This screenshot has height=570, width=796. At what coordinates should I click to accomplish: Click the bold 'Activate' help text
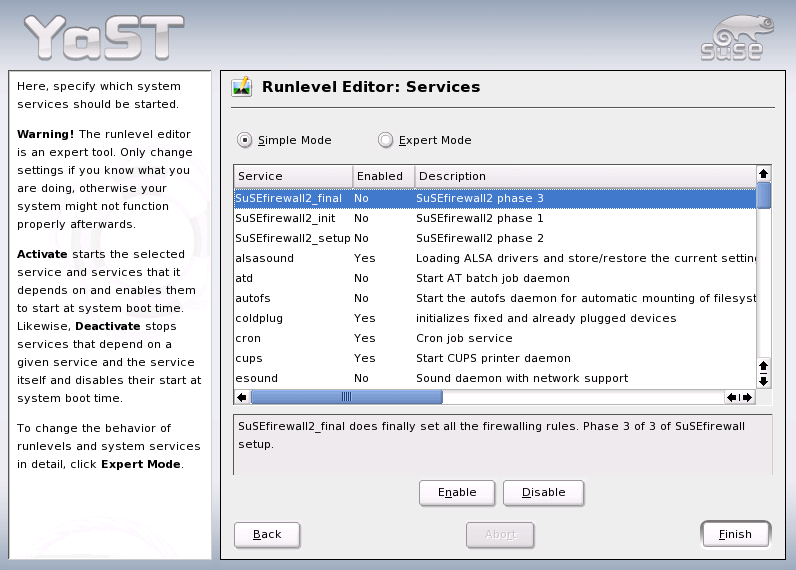[42, 254]
